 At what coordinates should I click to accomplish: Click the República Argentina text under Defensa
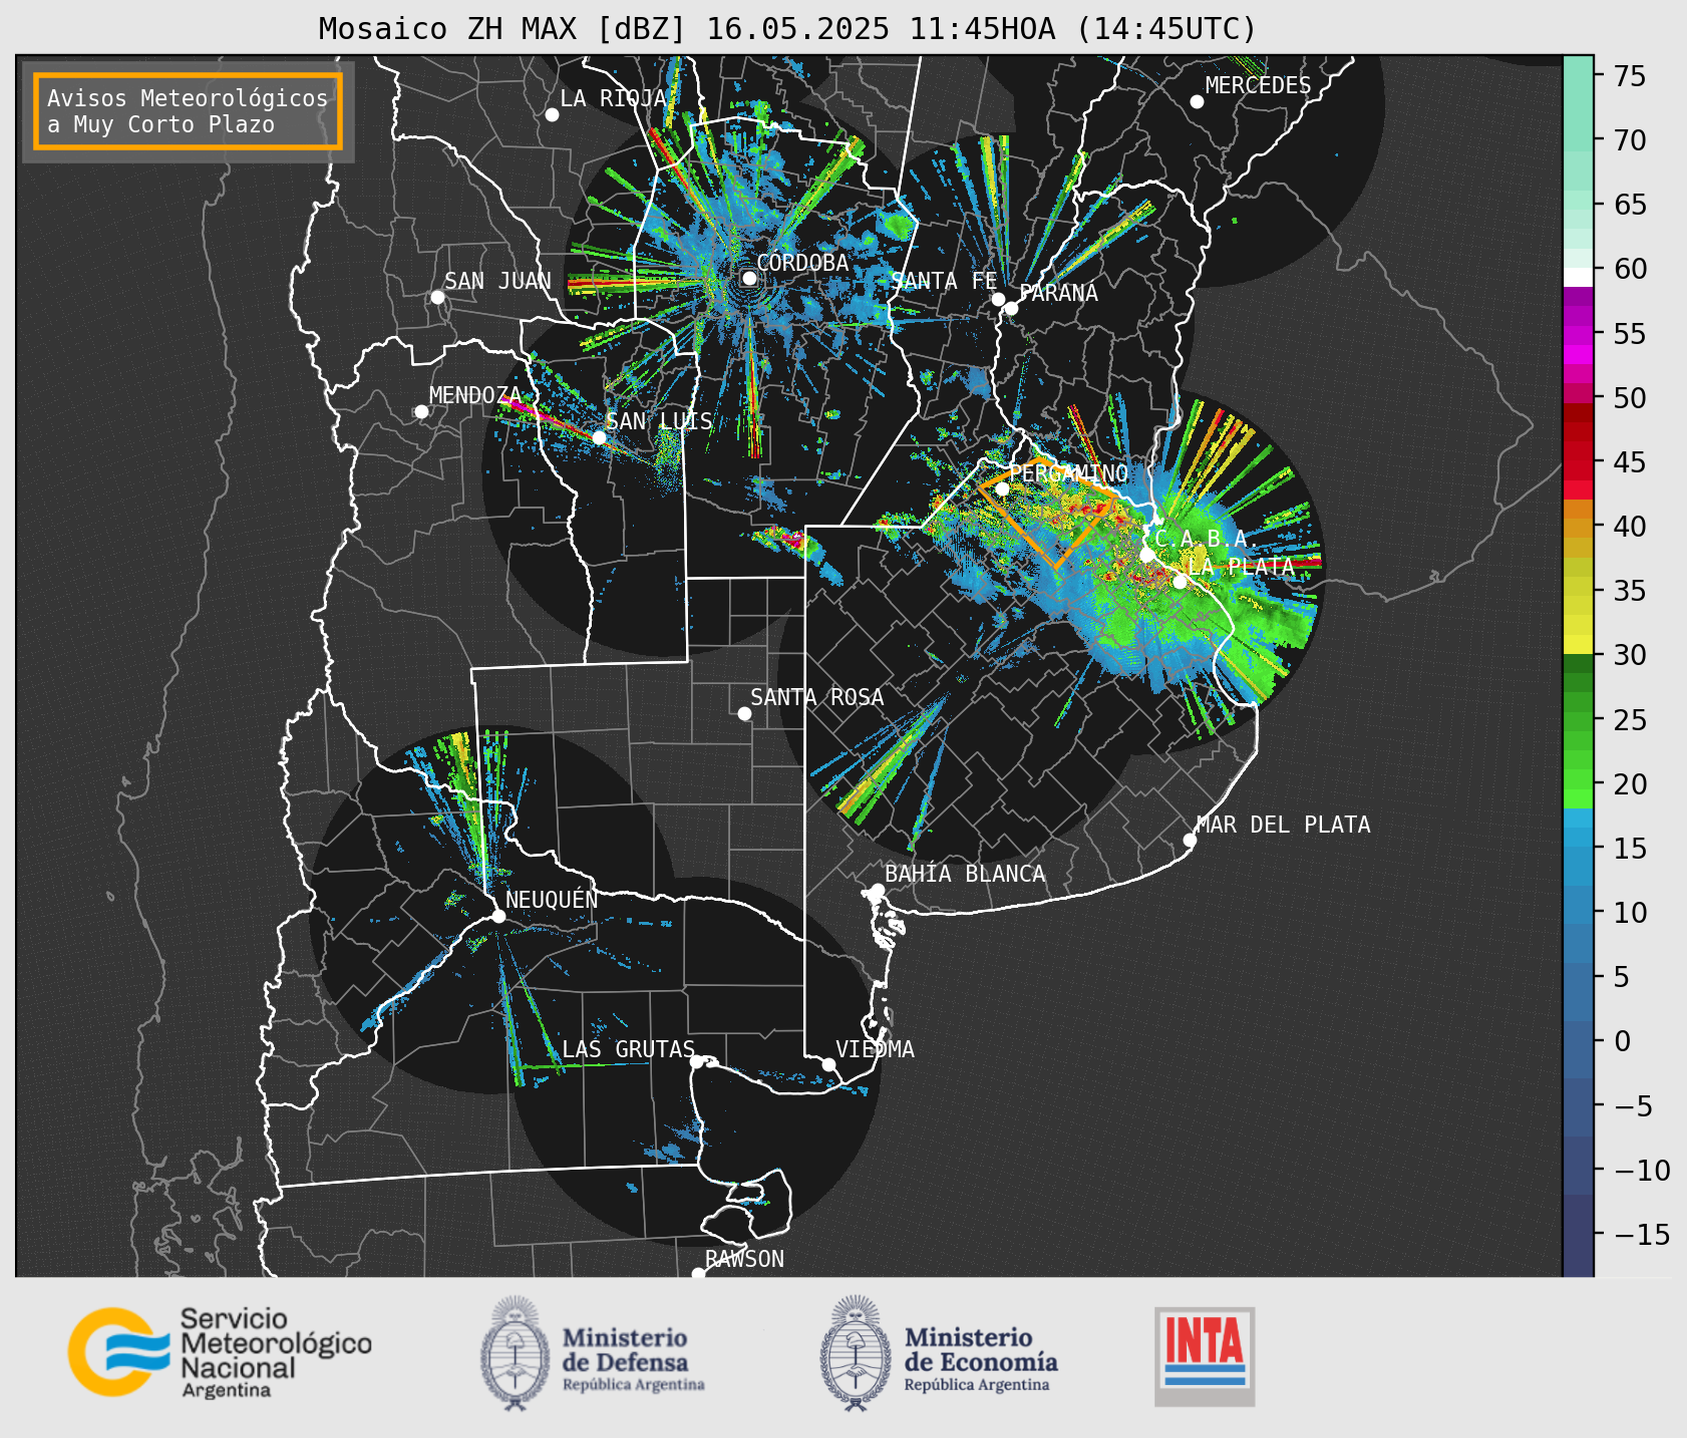[634, 1385]
